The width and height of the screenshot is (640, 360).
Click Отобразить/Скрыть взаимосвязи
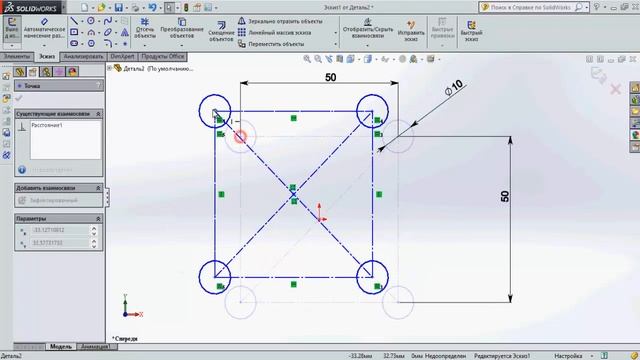point(367,28)
